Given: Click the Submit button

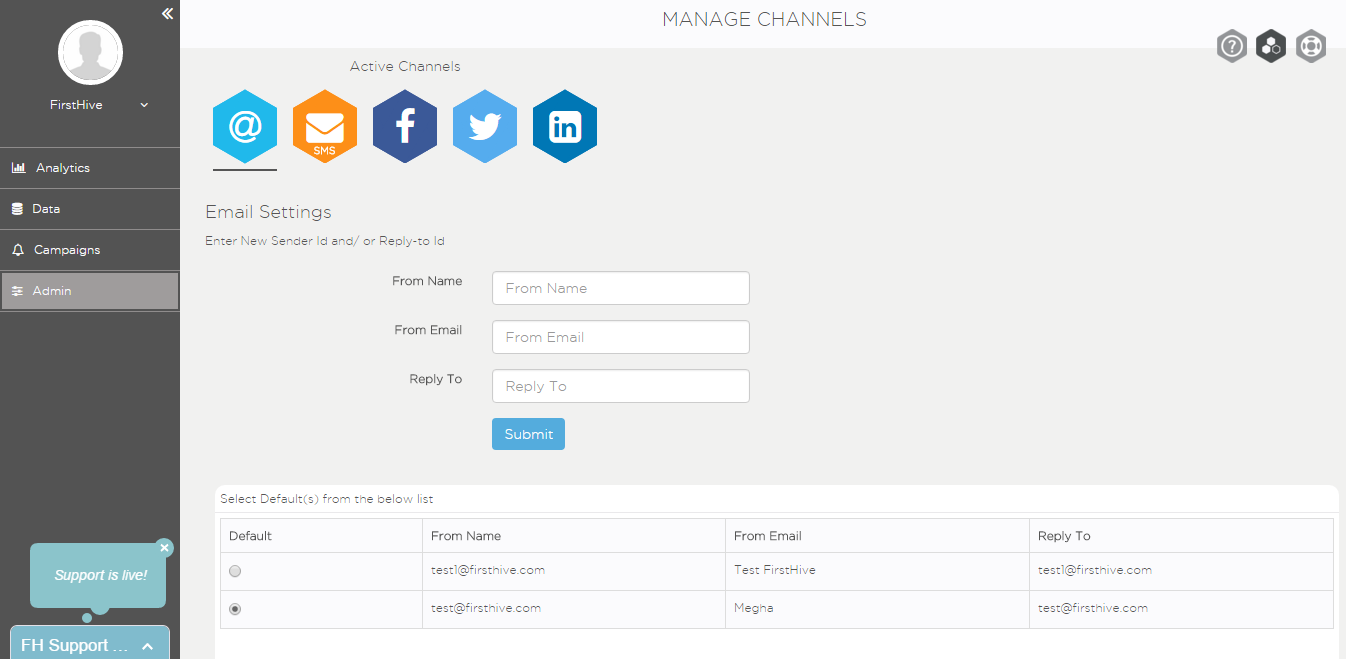Looking at the screenshot, I should pos(528,434).
